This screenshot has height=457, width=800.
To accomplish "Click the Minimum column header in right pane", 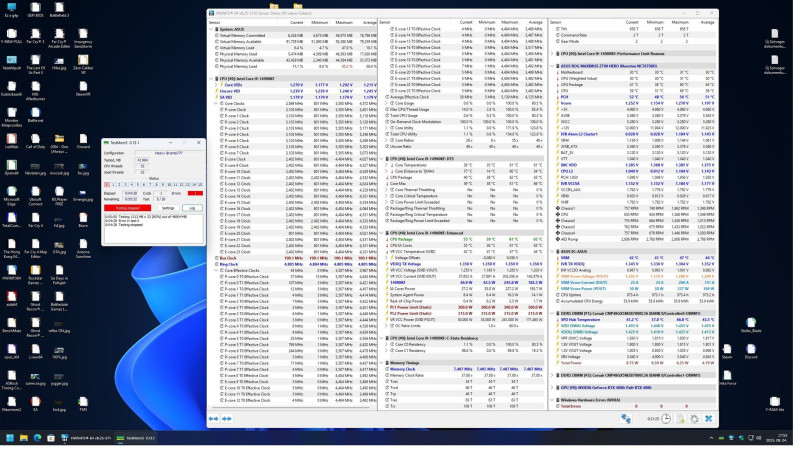I will [654, 22].
